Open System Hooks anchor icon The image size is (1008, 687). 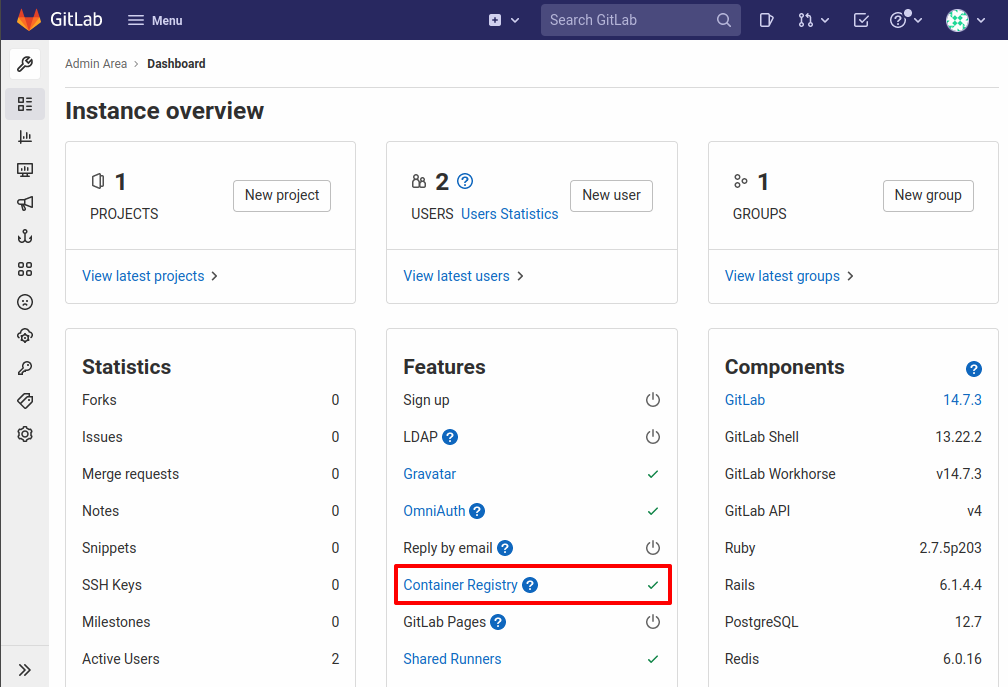(x=25, y=236)
